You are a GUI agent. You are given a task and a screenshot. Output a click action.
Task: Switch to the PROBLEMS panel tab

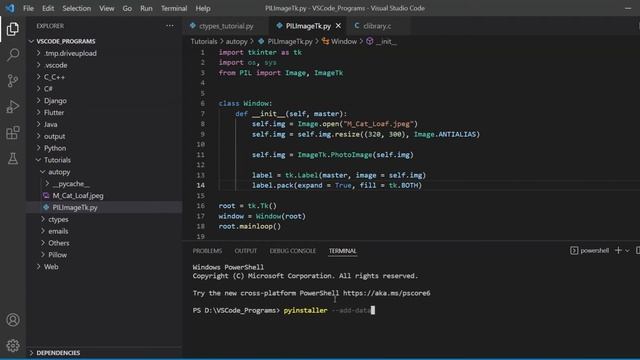pos(207,251)
